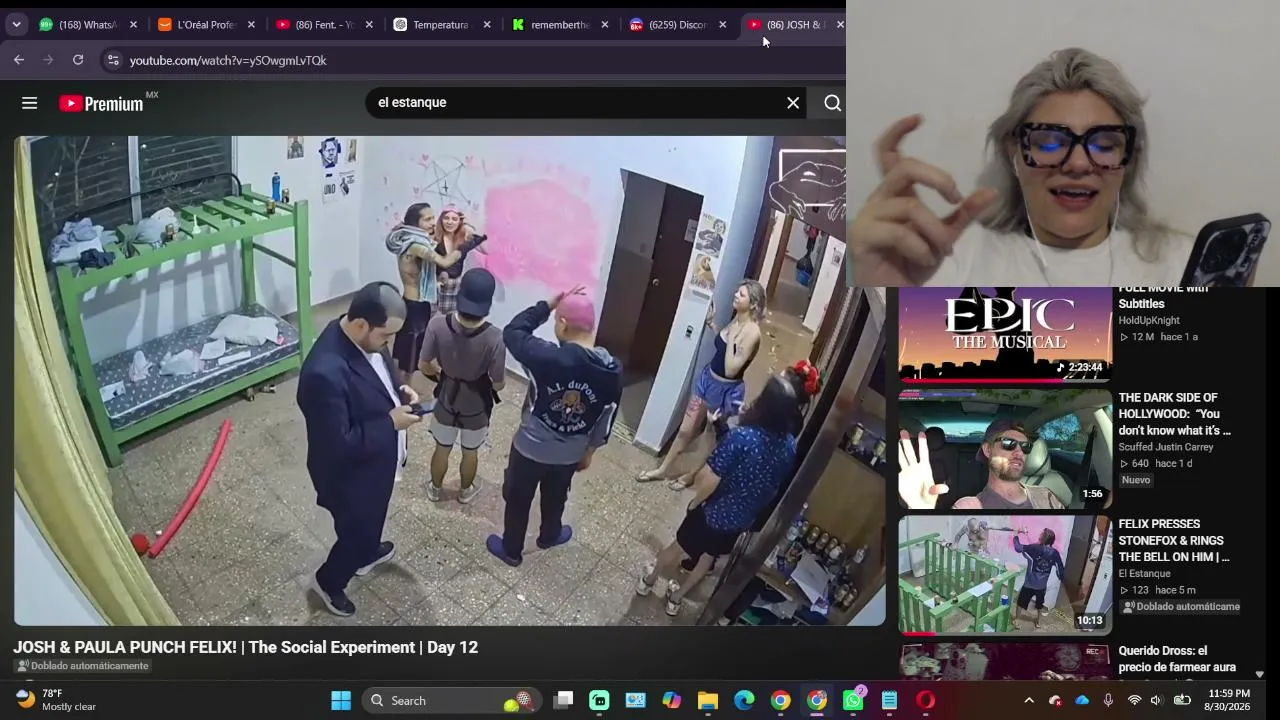
Task: Show hidden system tray icons
Action: [1028, 700]
